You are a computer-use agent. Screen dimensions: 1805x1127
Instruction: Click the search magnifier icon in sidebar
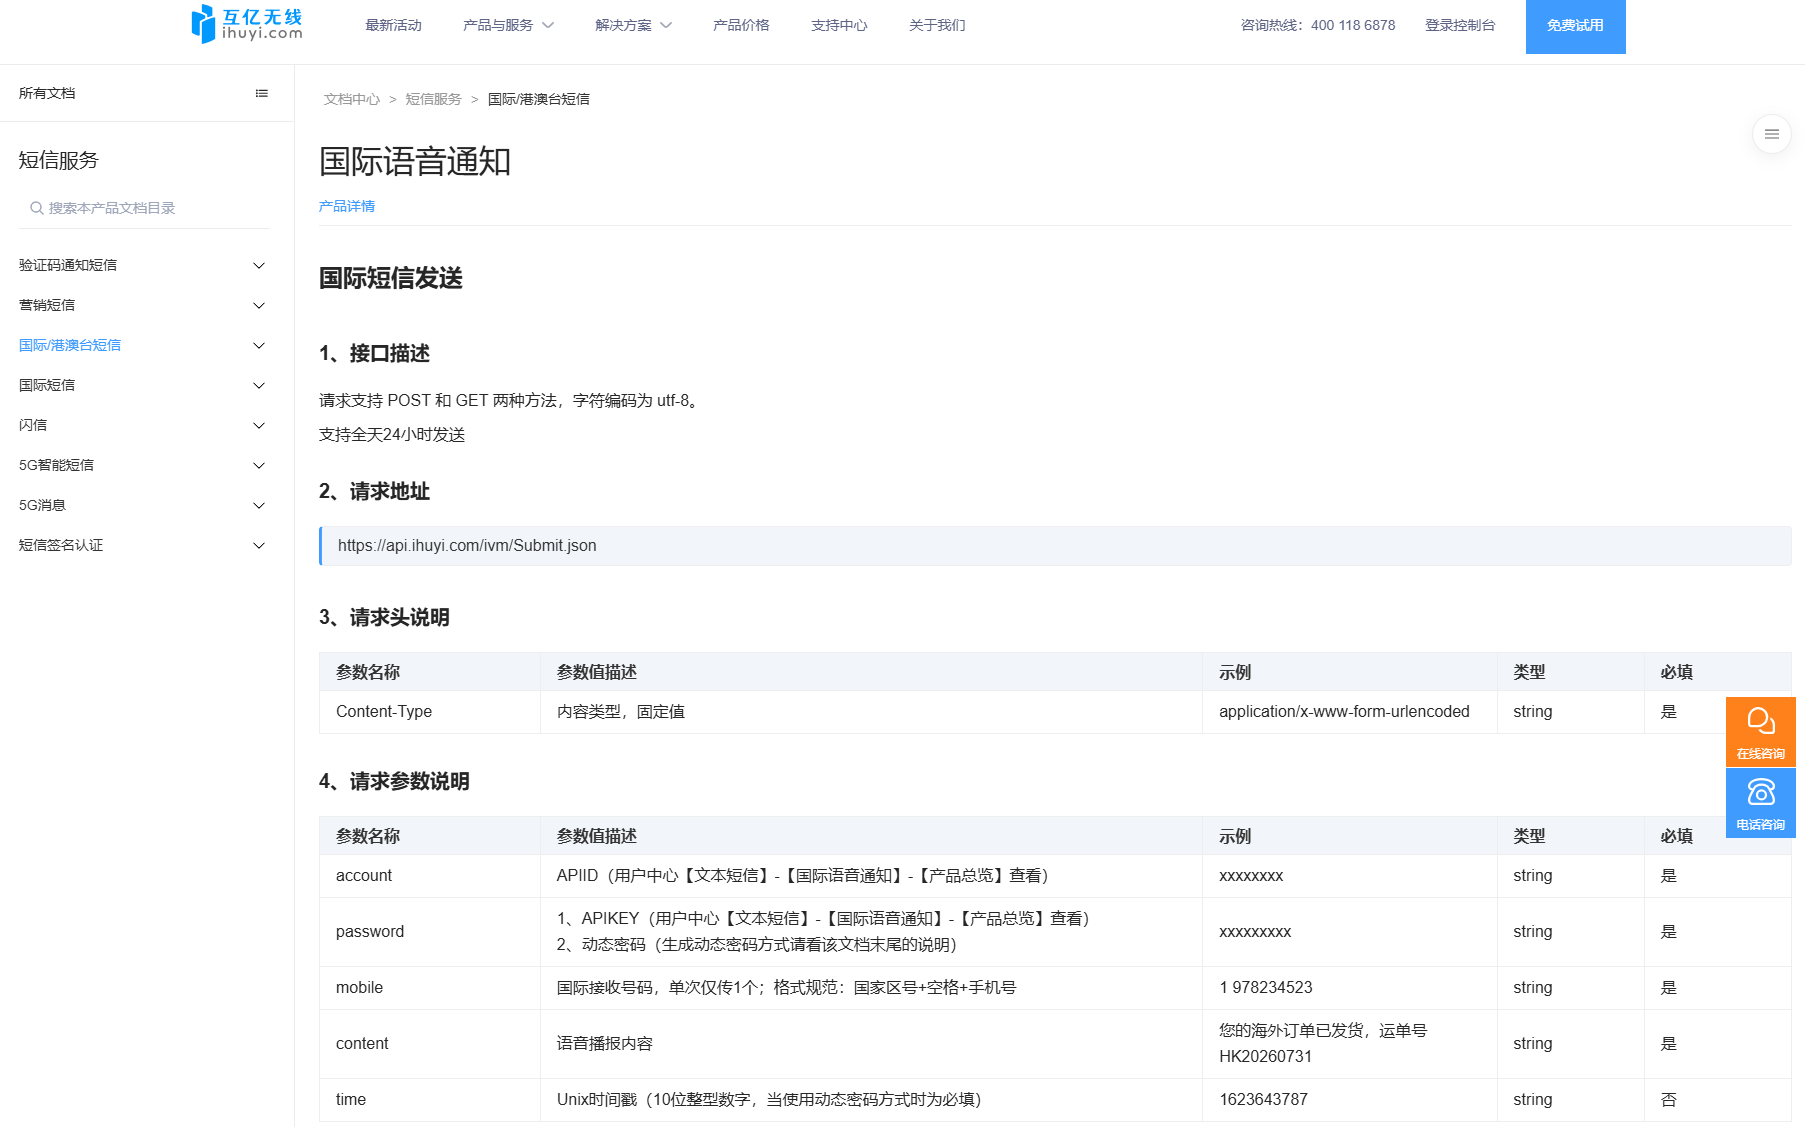[36, 208]
